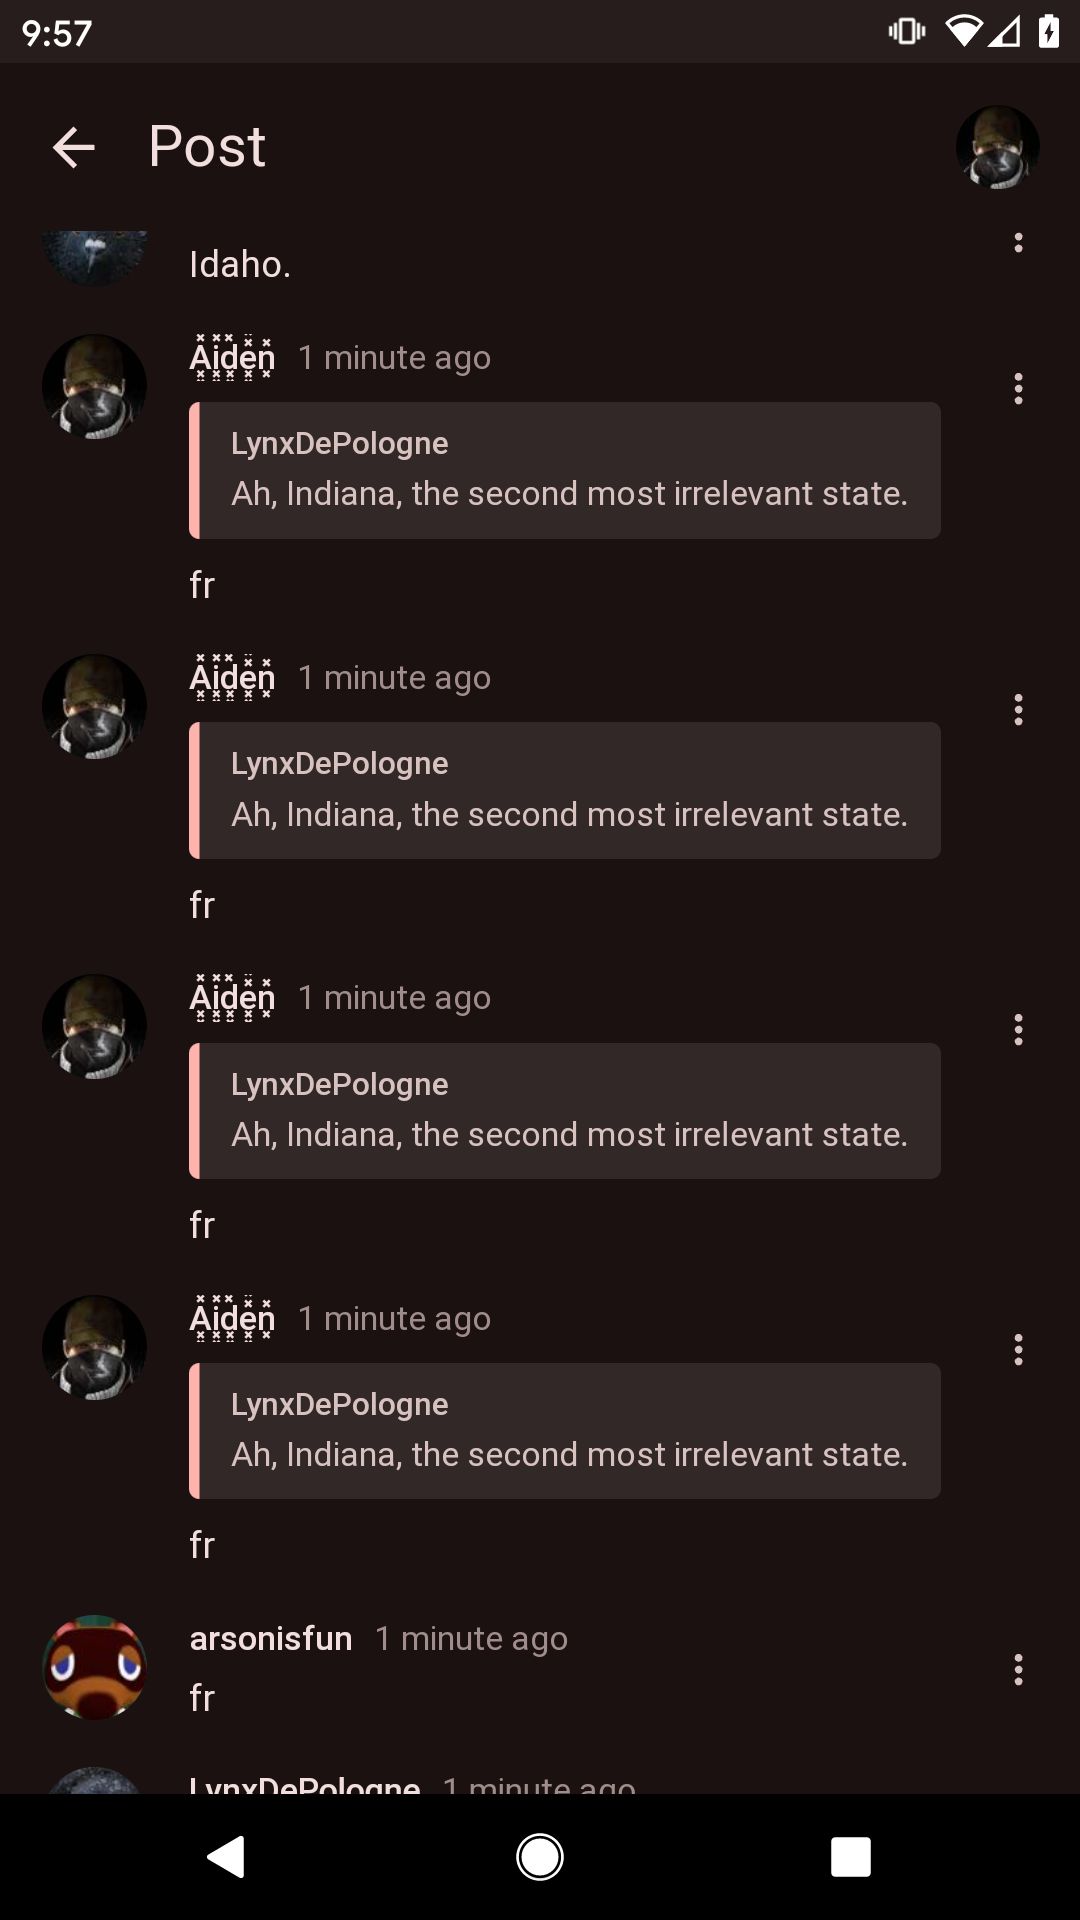Tap the bird avatar next to Idaho
This screenshot has width=1080, height=1920.
click(x=95, y=257)
